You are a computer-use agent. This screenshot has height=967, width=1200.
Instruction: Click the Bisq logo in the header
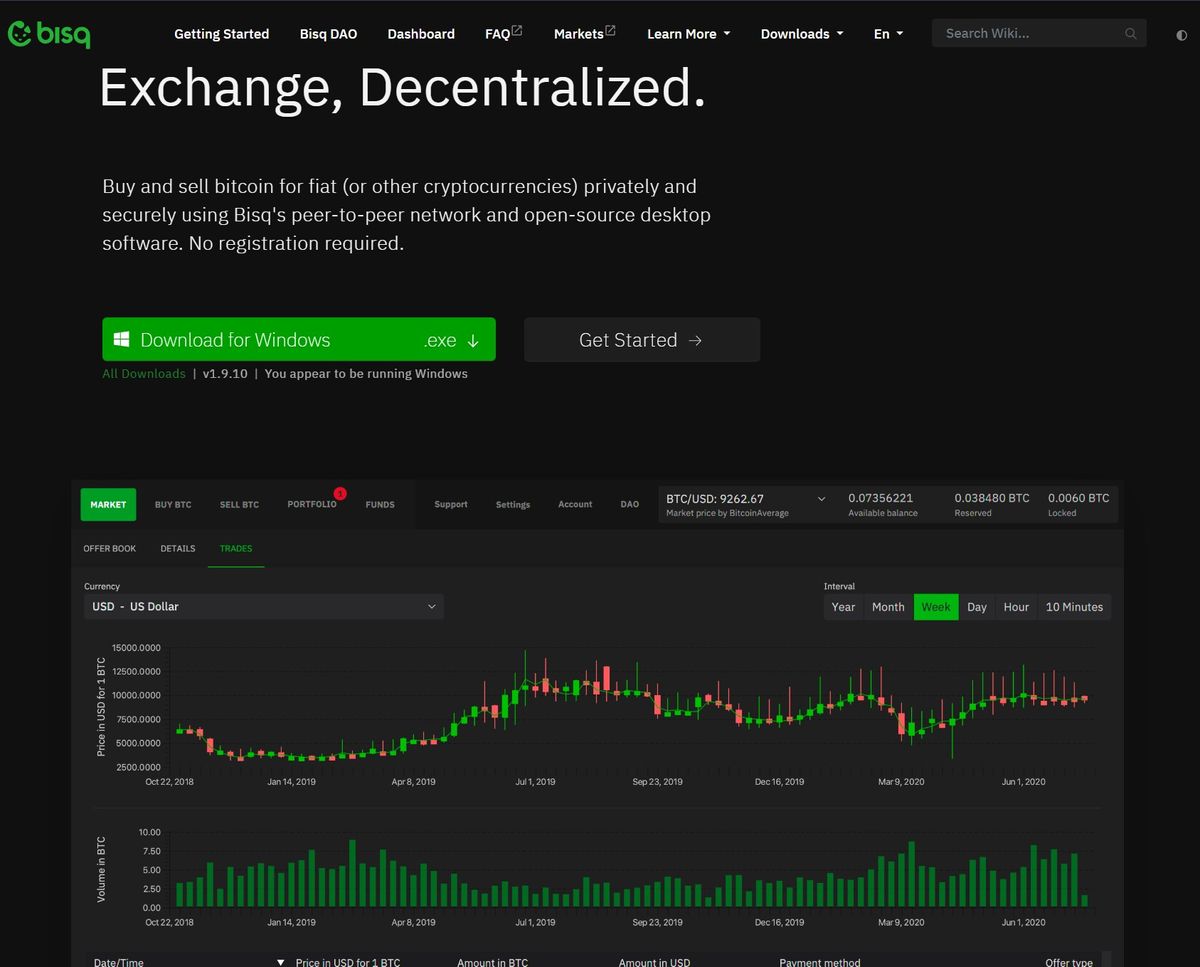(x=49, y=34)
